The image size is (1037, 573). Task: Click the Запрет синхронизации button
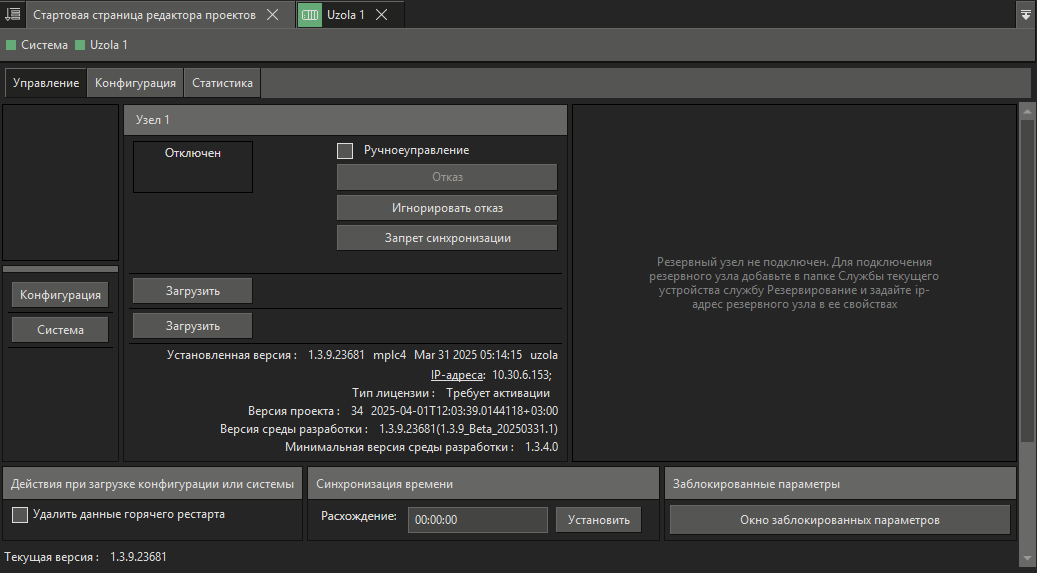[x=447, y=238]
